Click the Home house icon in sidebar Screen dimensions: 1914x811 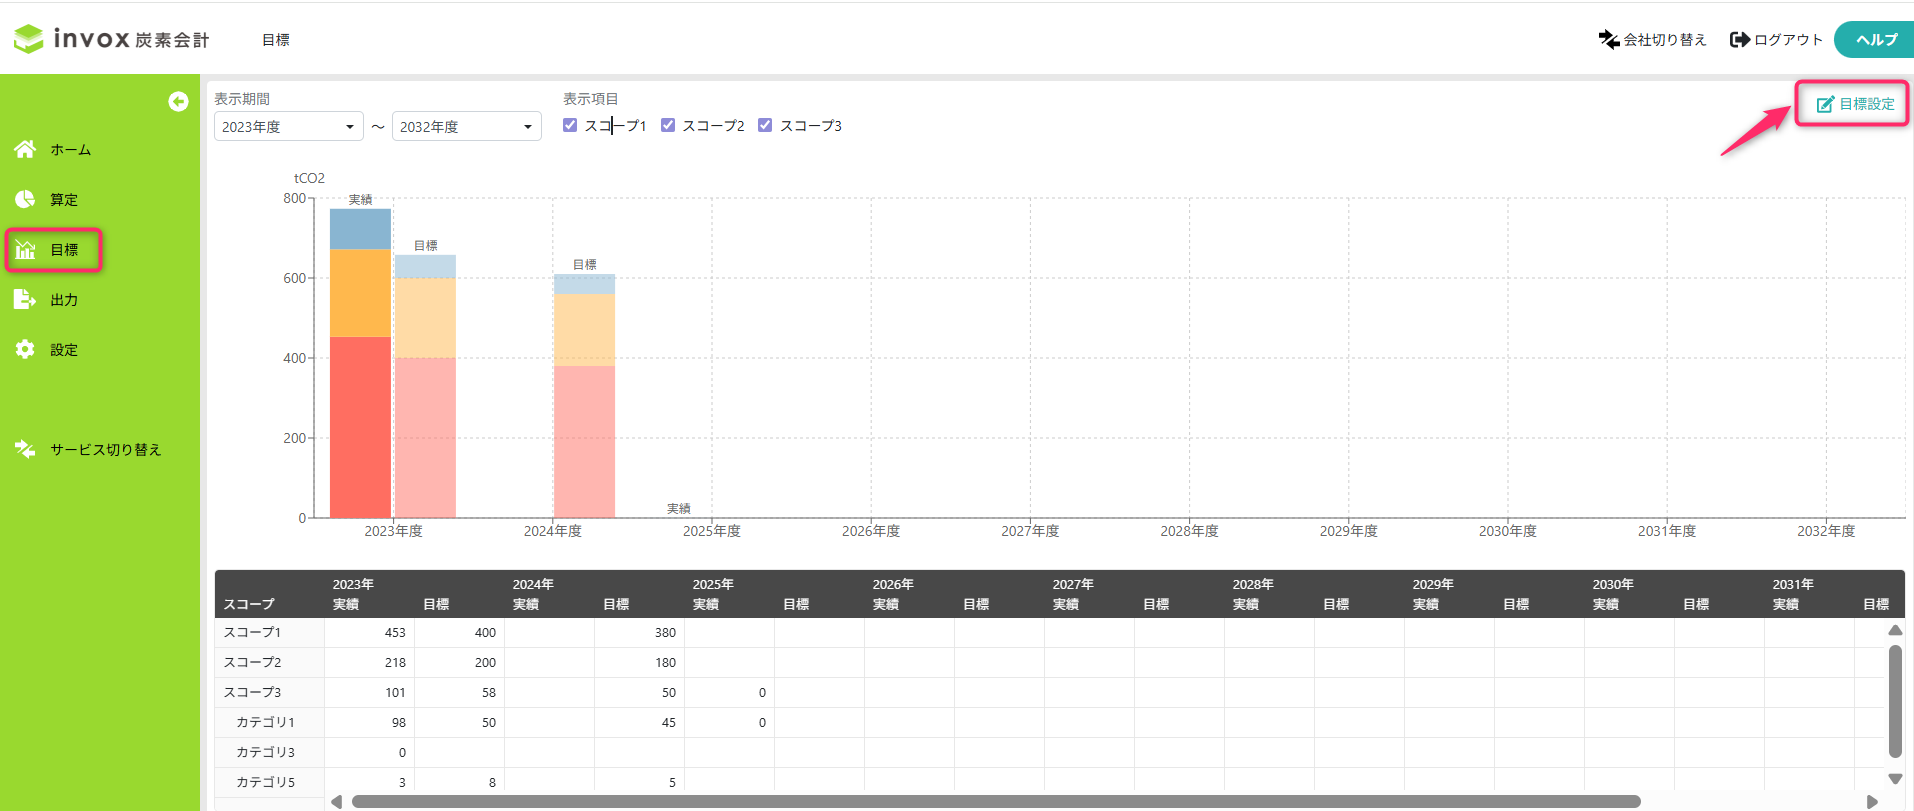(x=25, y=149)
